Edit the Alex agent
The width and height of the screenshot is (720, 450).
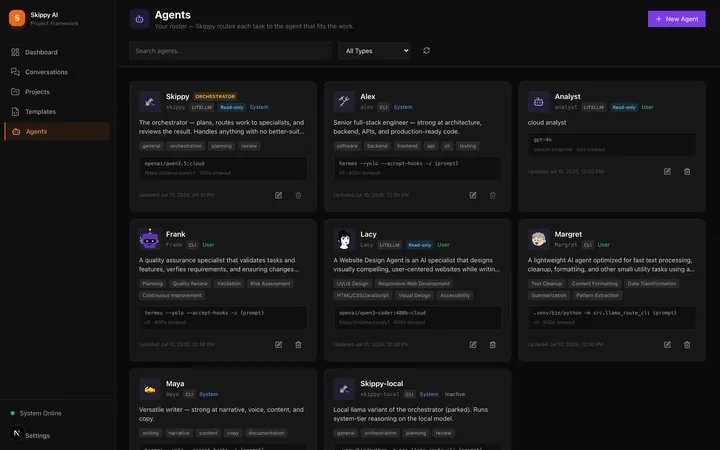[473, 195]
